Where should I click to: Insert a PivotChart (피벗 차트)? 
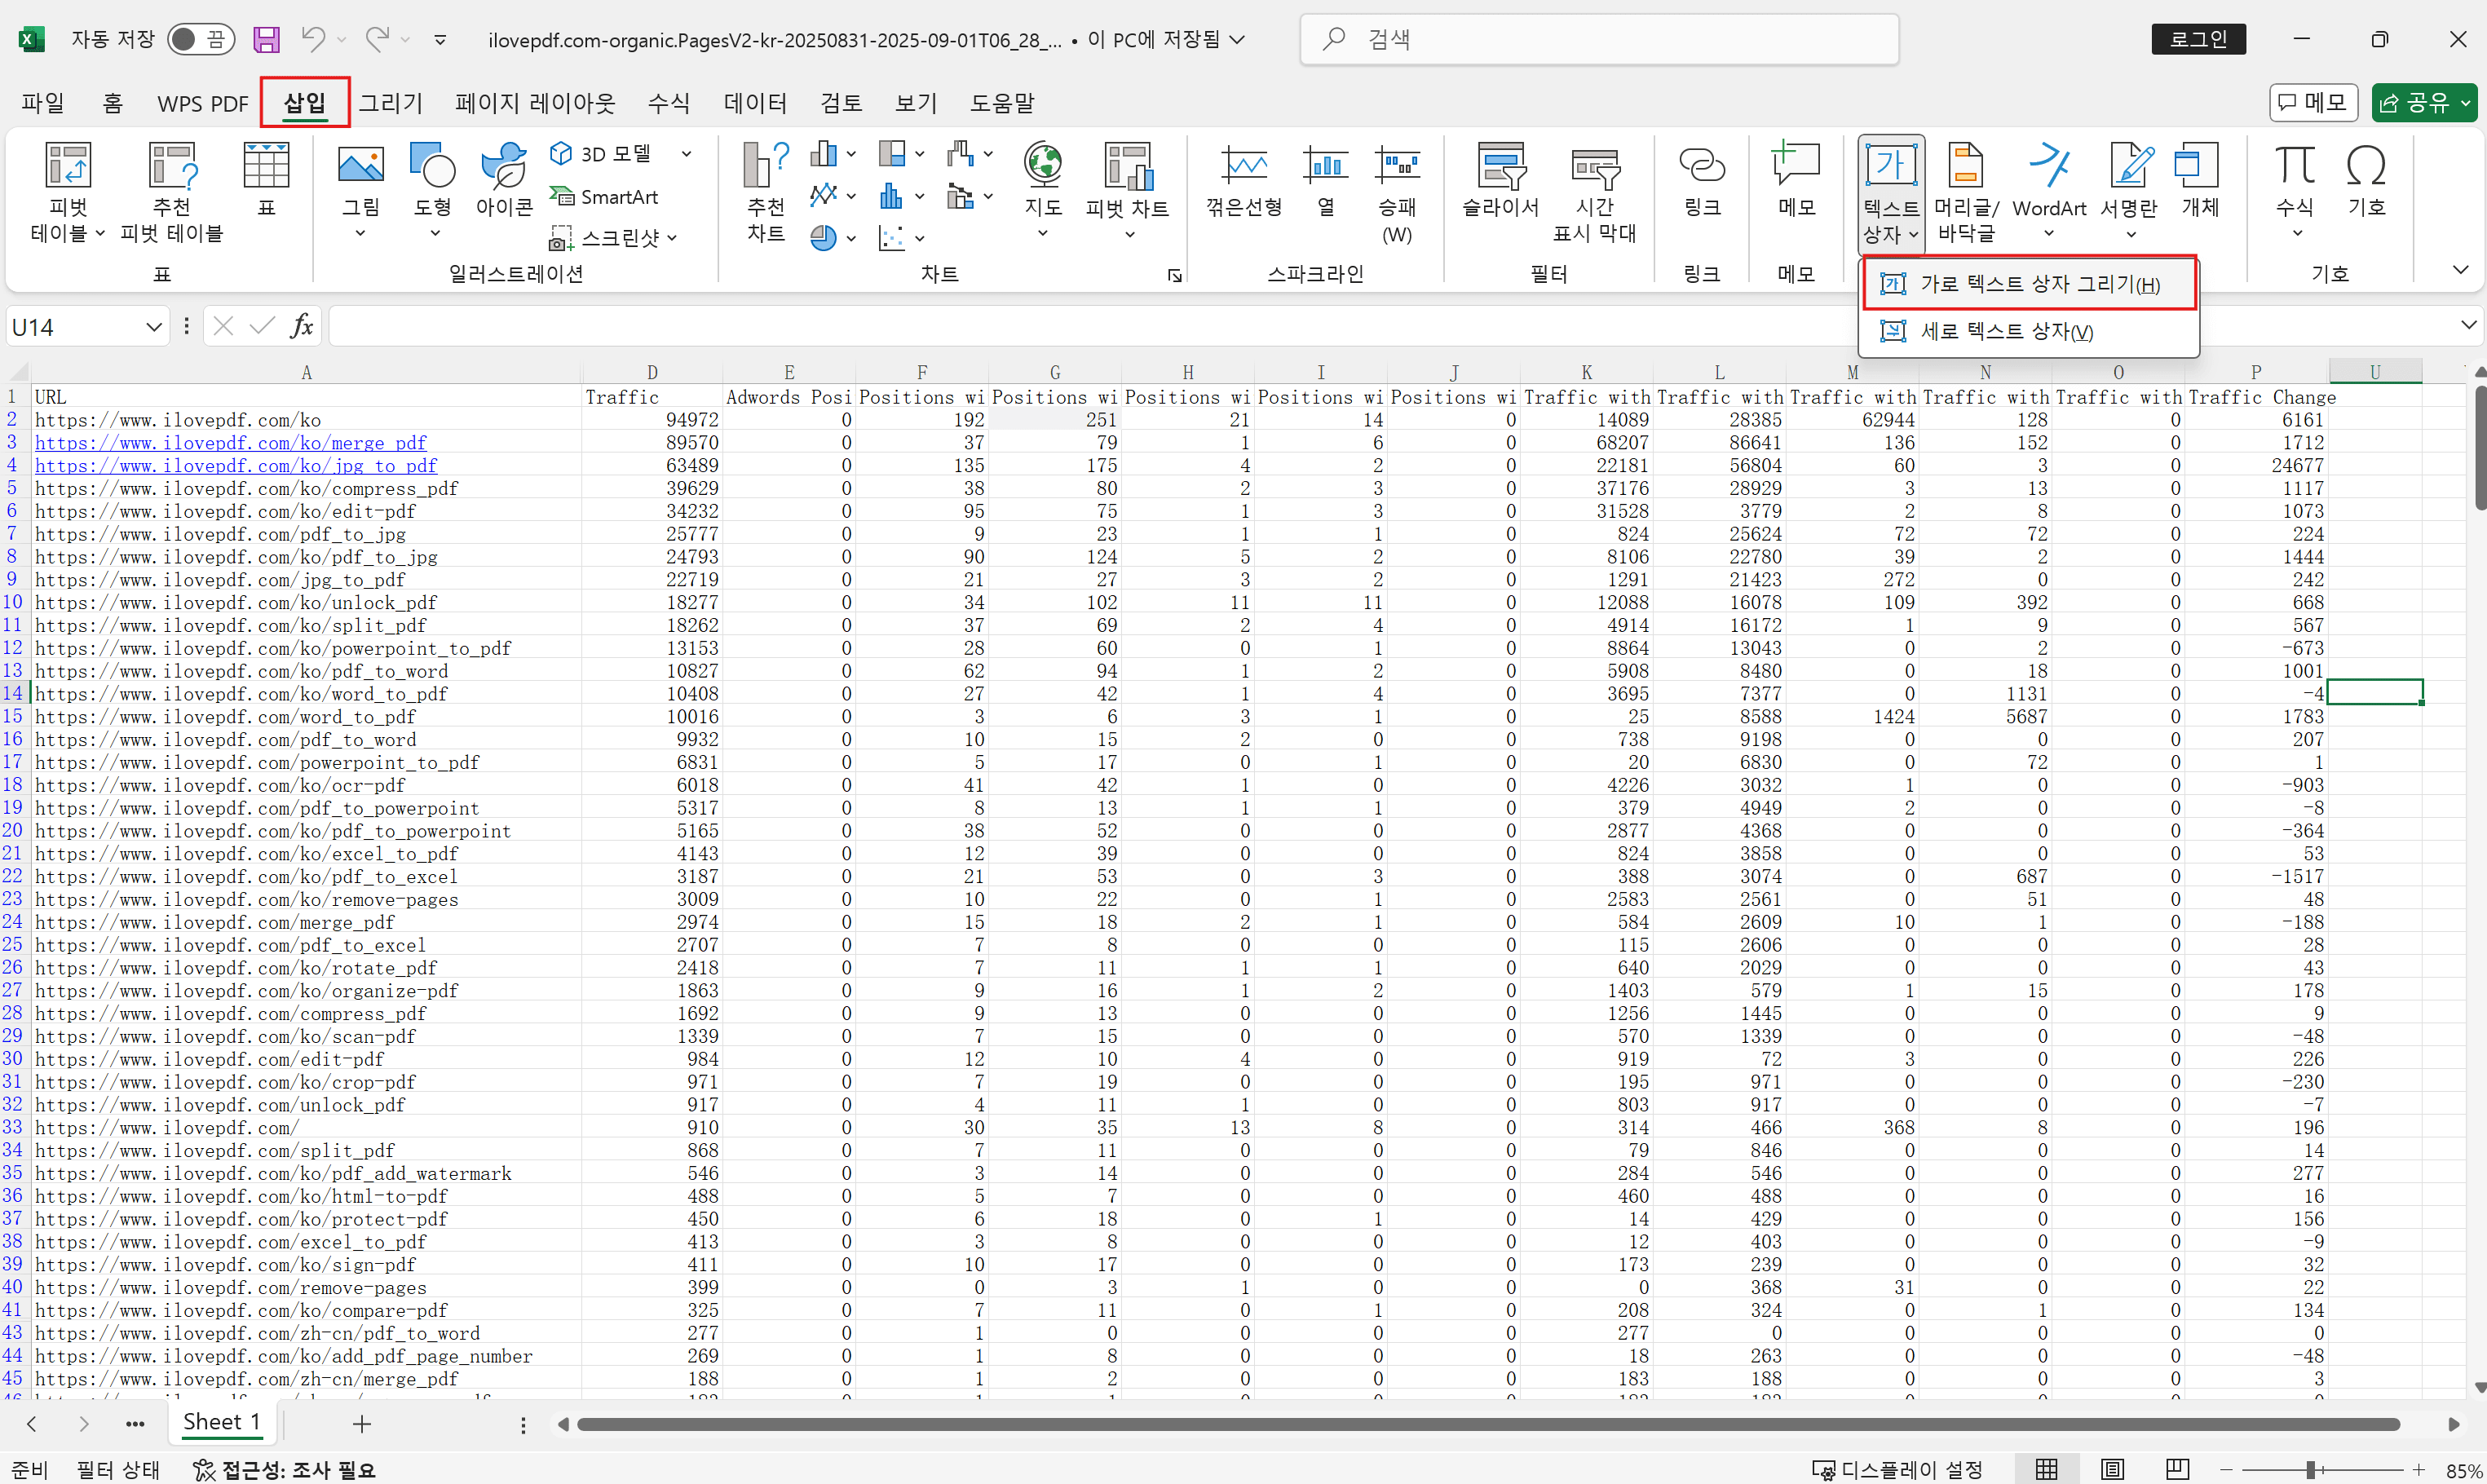pos(1128,190)
